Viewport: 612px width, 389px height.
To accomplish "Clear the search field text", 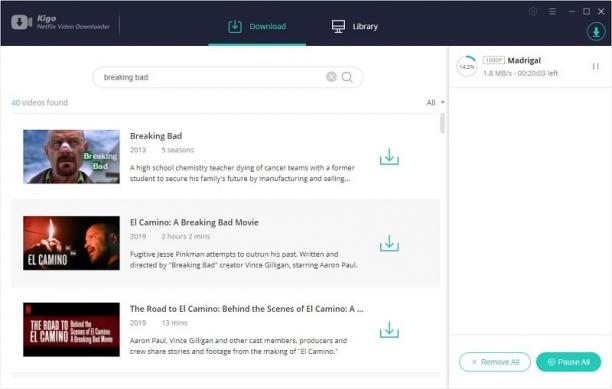I will coord(331,77).
